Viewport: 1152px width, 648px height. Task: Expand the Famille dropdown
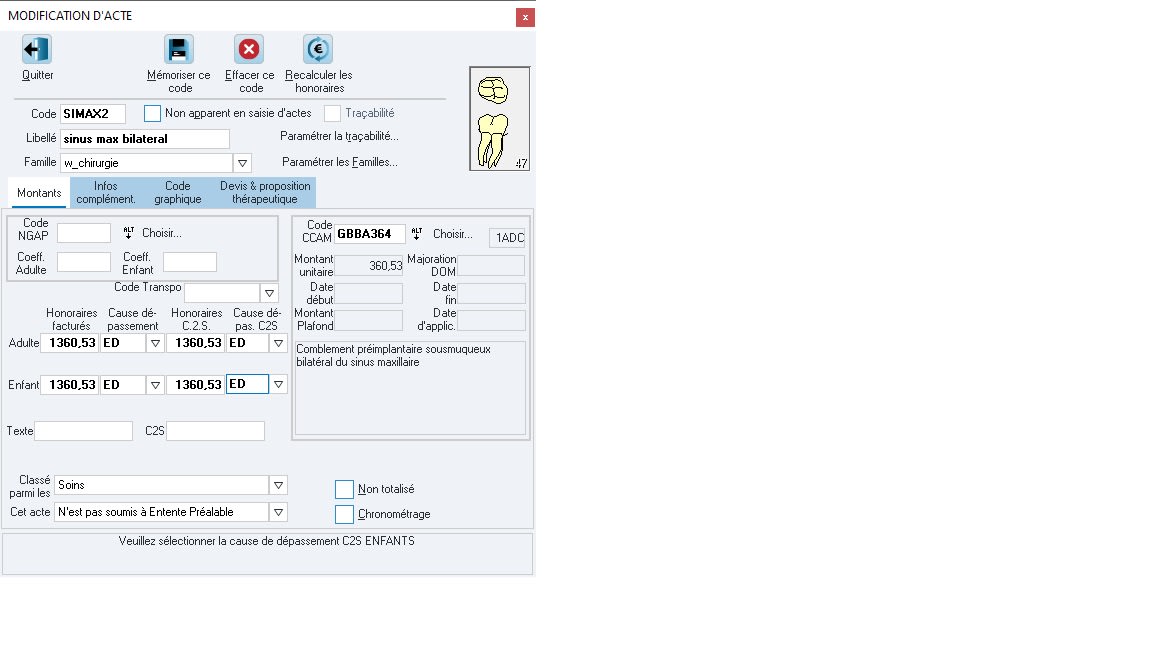coord(242,162)
